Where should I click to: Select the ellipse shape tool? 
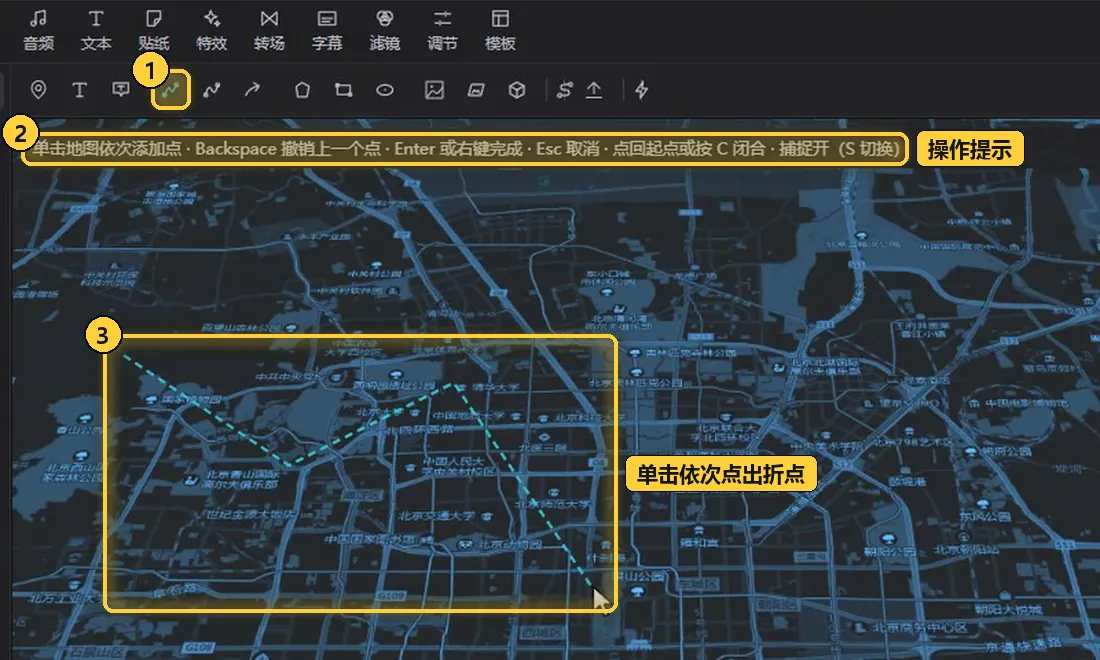384,90
